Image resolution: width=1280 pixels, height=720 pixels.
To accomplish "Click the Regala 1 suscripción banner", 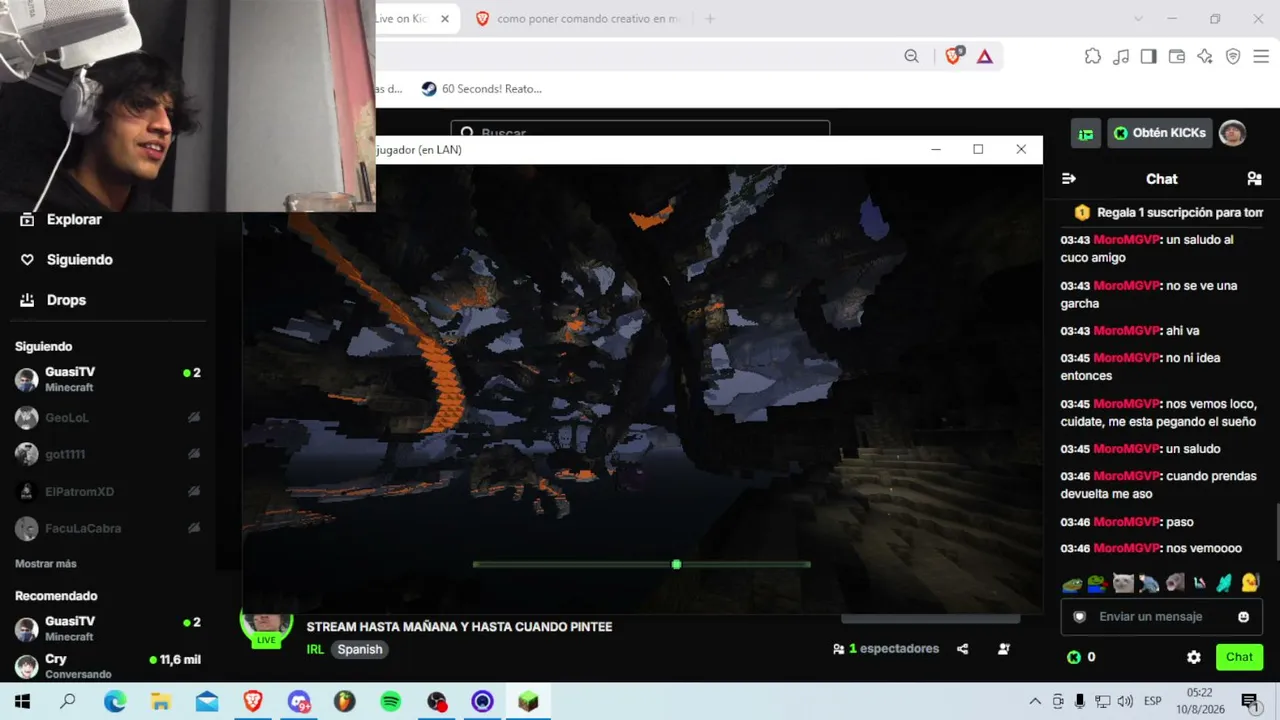I will tap(1169, 212).
